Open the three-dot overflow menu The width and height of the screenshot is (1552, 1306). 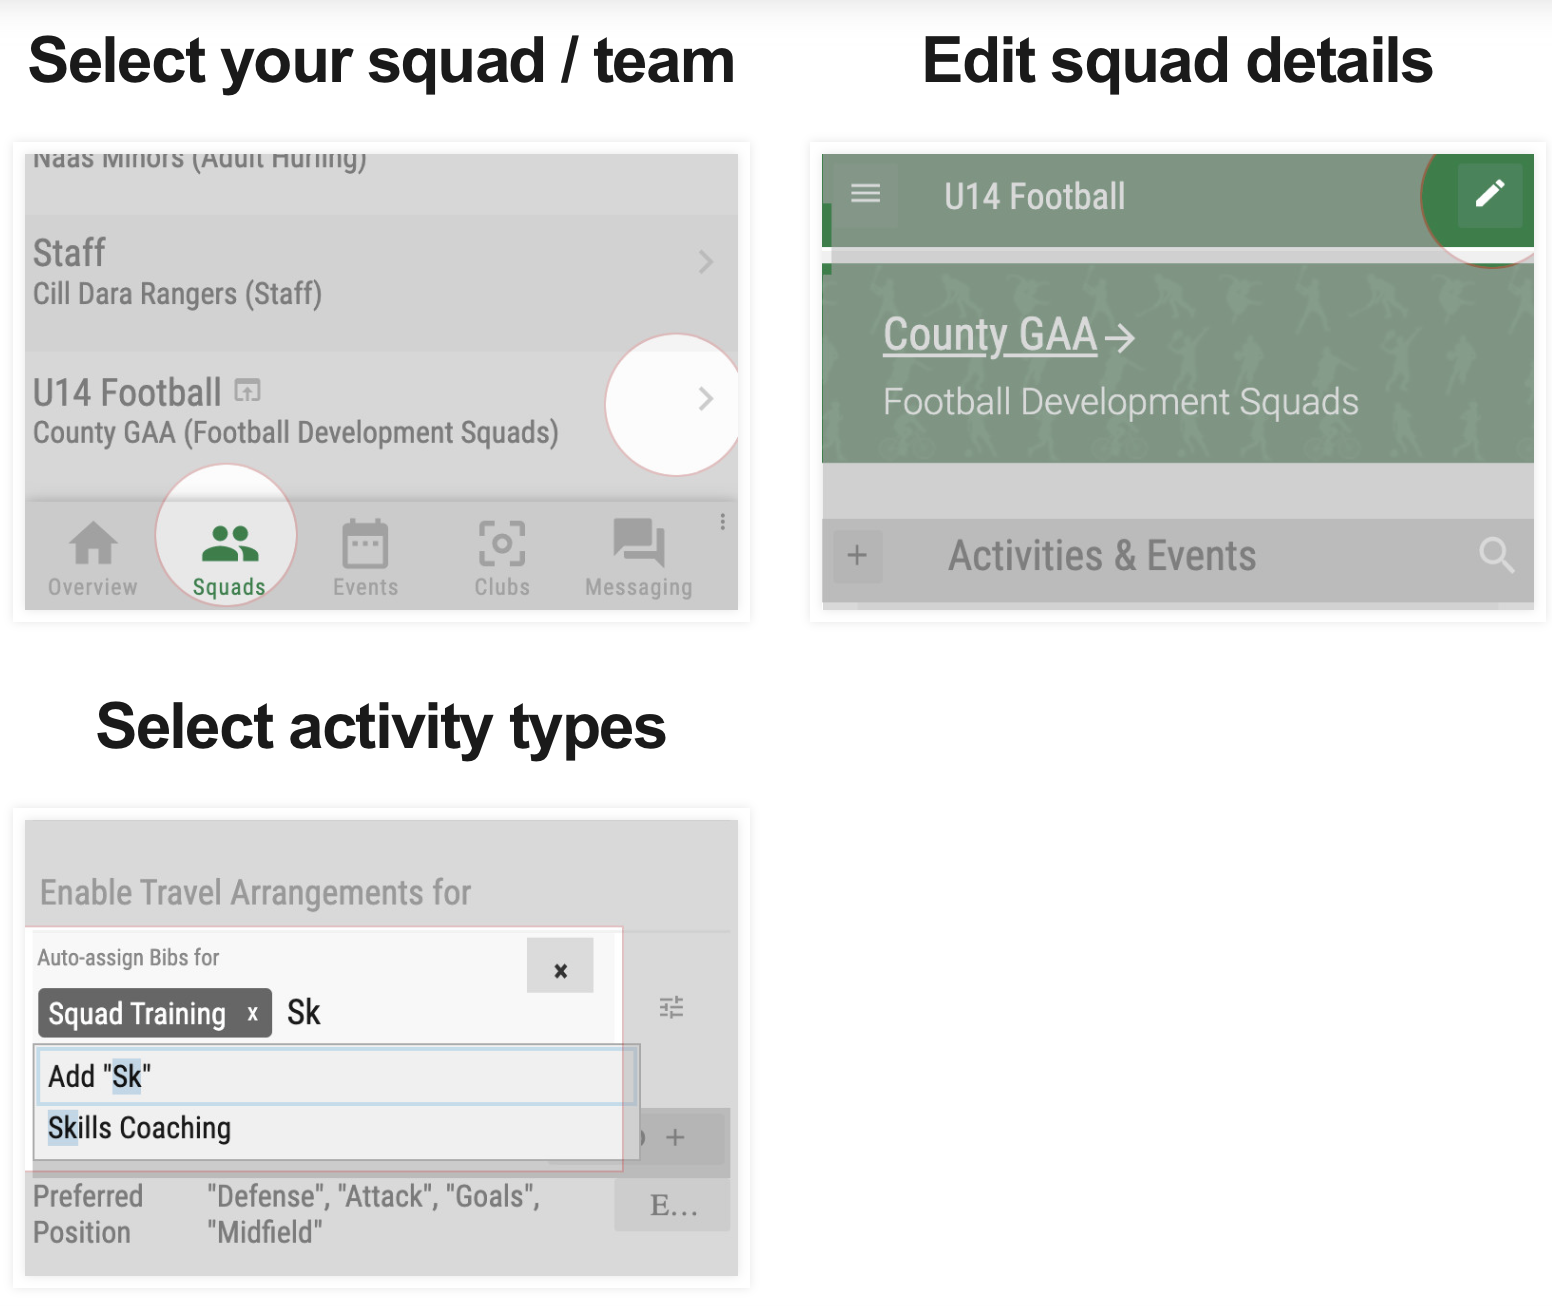click(x=722, y=522)
